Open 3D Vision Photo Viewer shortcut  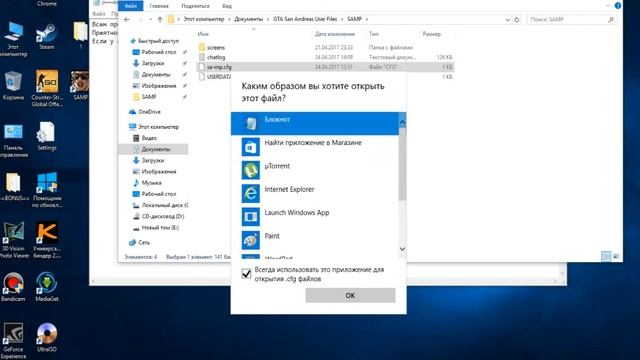point(13,240)
